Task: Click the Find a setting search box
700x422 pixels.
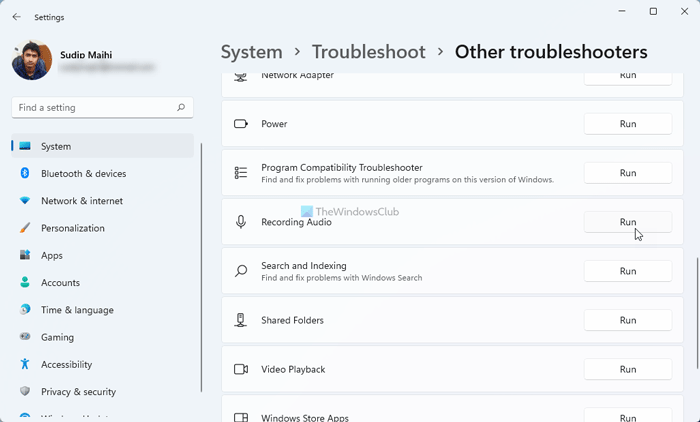Action: point(95,107)
